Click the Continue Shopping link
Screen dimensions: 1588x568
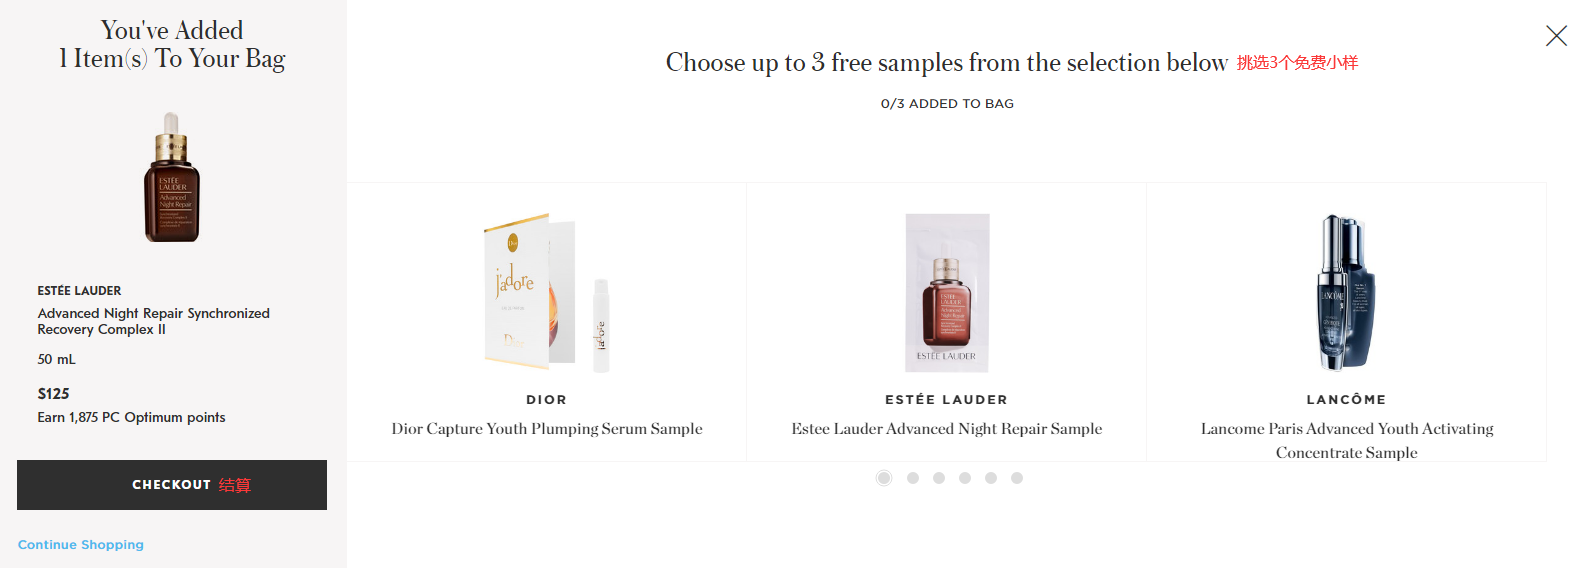coord(81,545)
